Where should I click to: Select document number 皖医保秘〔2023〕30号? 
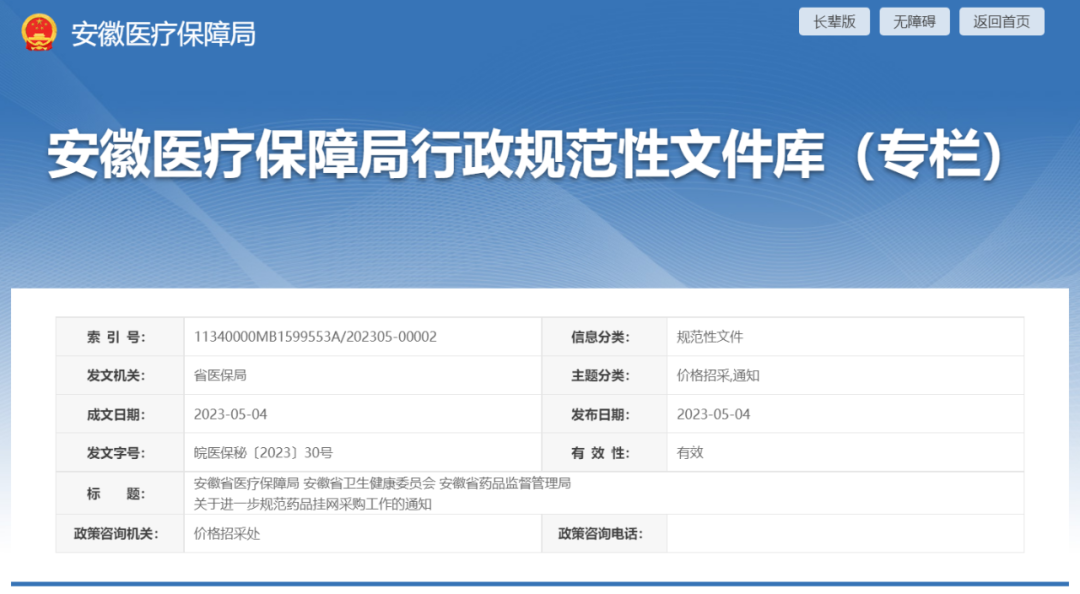[263, 453]
